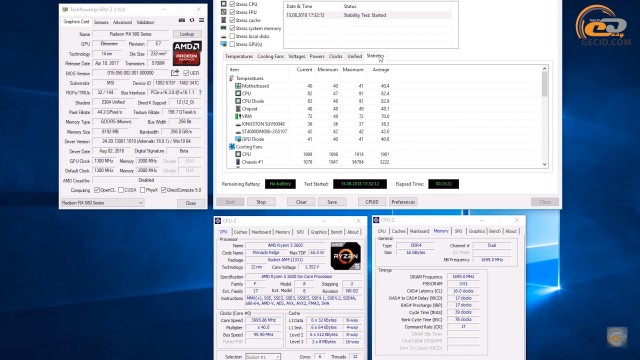Click the VRM sensor icon
This screenshot has height=360, width=640.
238,116
